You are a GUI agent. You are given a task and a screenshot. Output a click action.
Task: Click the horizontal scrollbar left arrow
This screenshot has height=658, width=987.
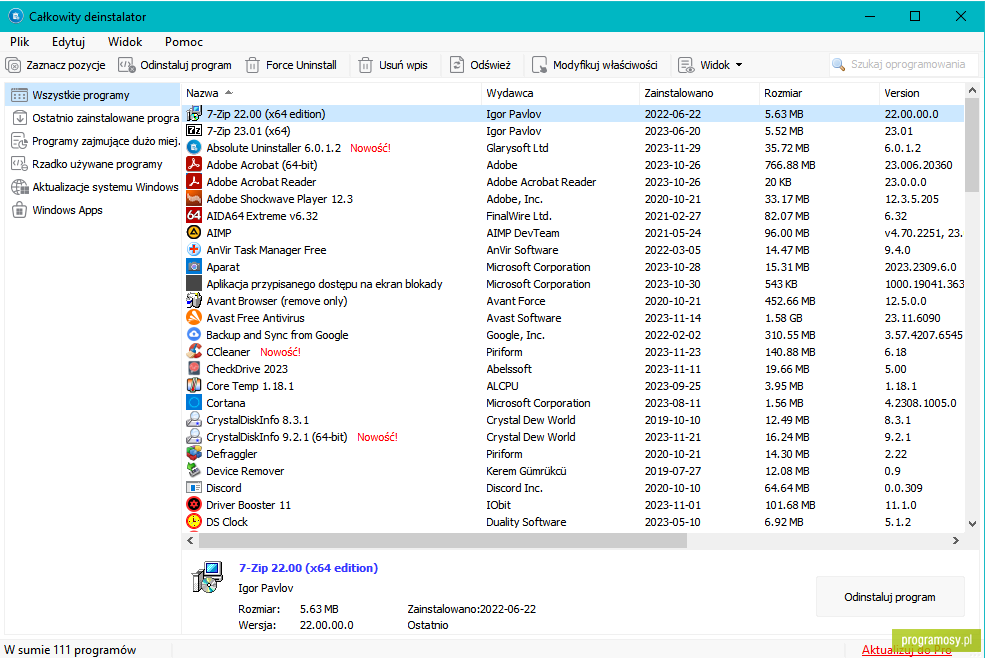coord(191,540)
